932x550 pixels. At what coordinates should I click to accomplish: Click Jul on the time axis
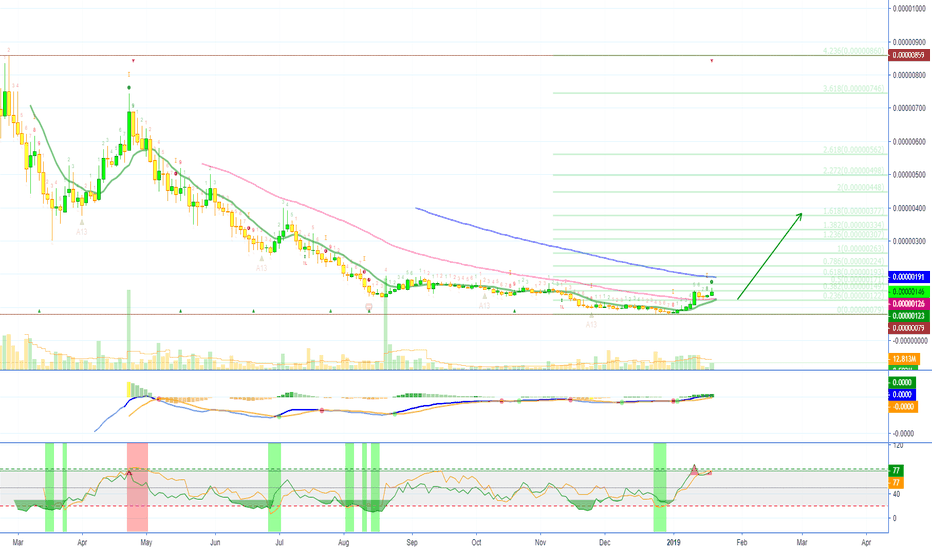279,542
